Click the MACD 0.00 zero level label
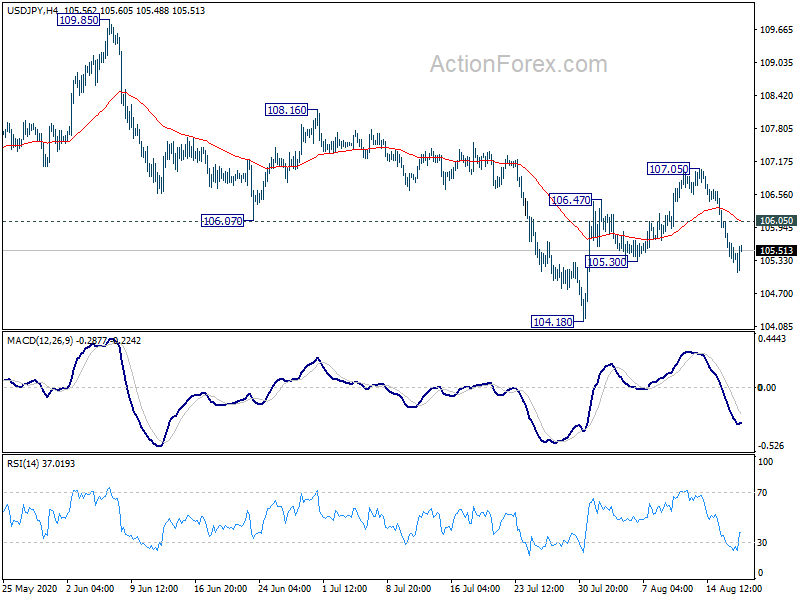Screen dimensions: 800x600 (x=766, y=388)
